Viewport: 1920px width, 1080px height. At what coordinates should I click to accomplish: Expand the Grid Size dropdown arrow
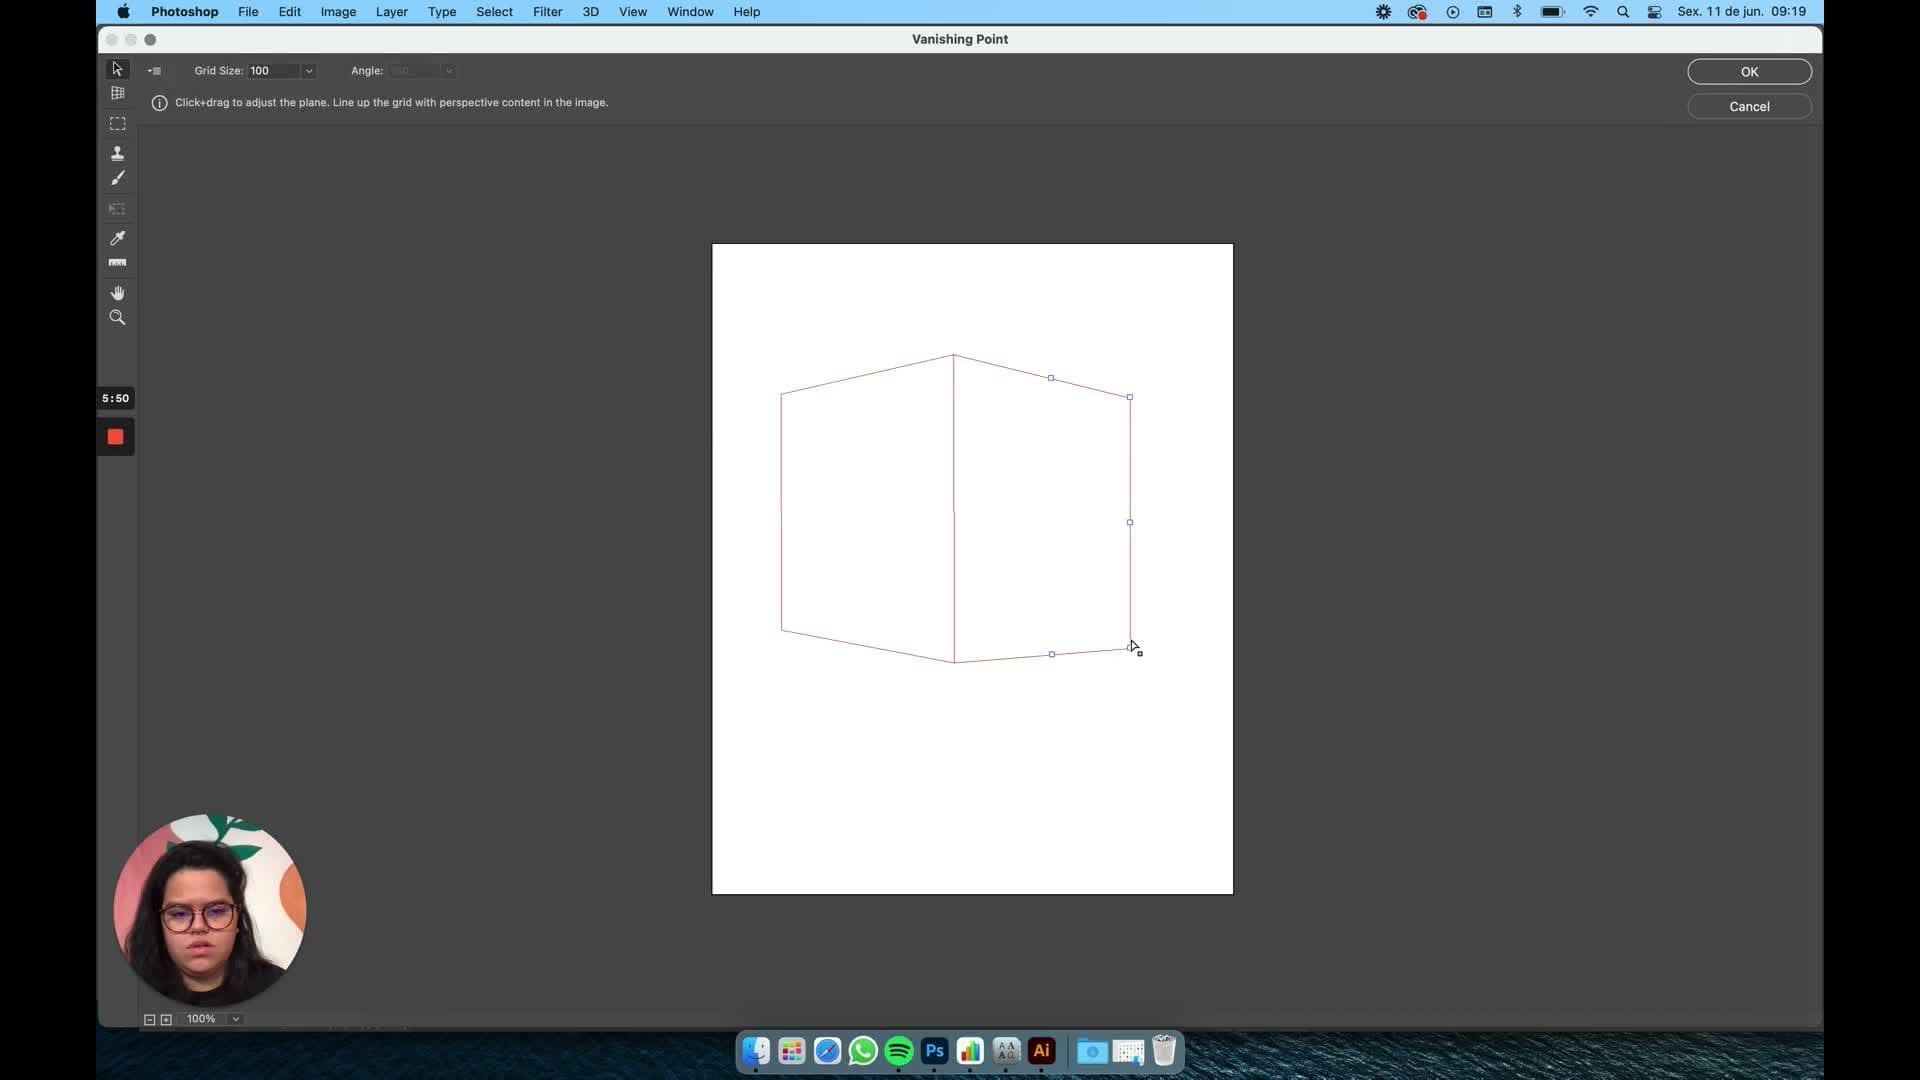click(x=309, y=71)
